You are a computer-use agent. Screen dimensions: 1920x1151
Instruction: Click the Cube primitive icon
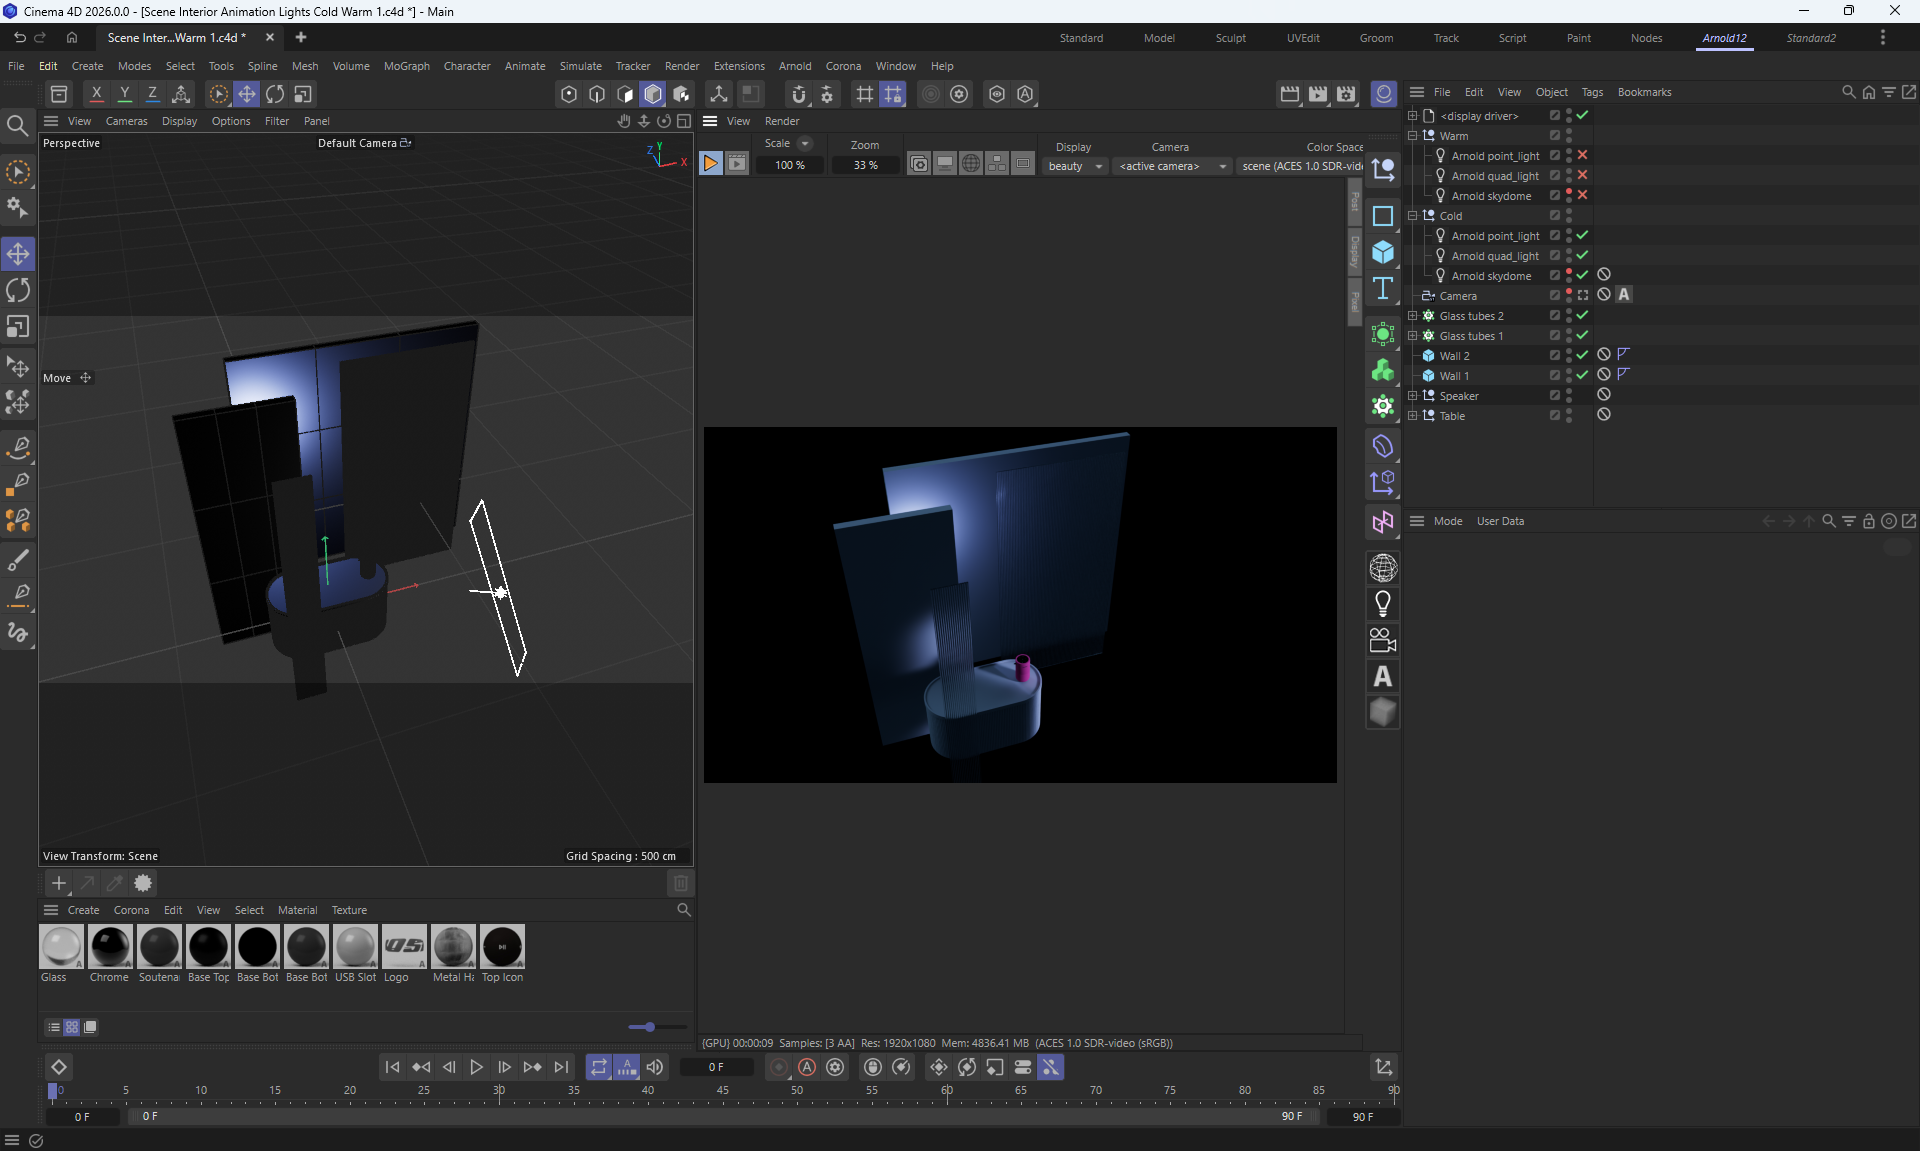click(x=1383, y=252)
